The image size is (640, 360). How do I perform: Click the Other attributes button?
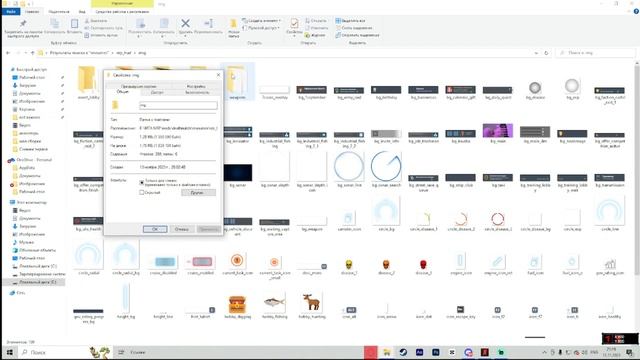tap(198, 193)
